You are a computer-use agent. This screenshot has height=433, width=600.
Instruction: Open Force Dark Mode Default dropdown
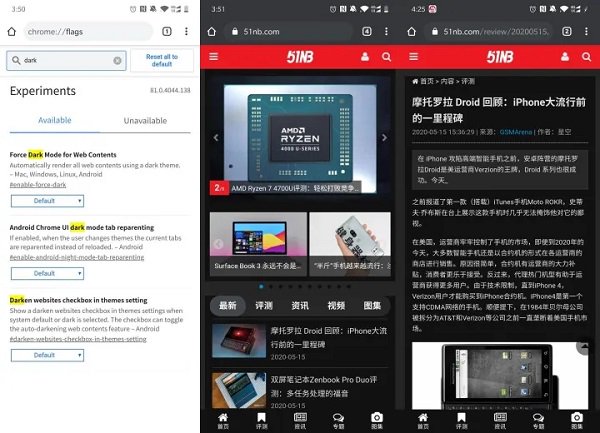[47, 201]
